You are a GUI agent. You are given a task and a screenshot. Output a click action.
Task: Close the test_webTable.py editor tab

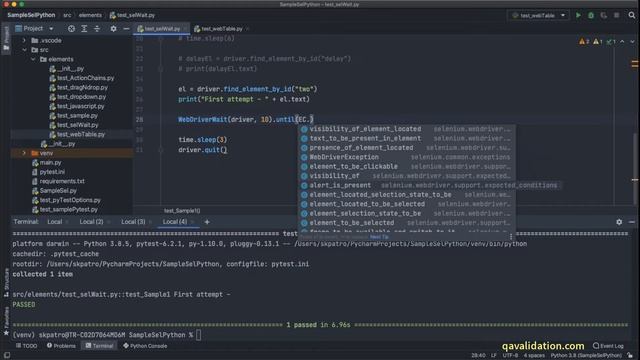(x=248, y=29)
